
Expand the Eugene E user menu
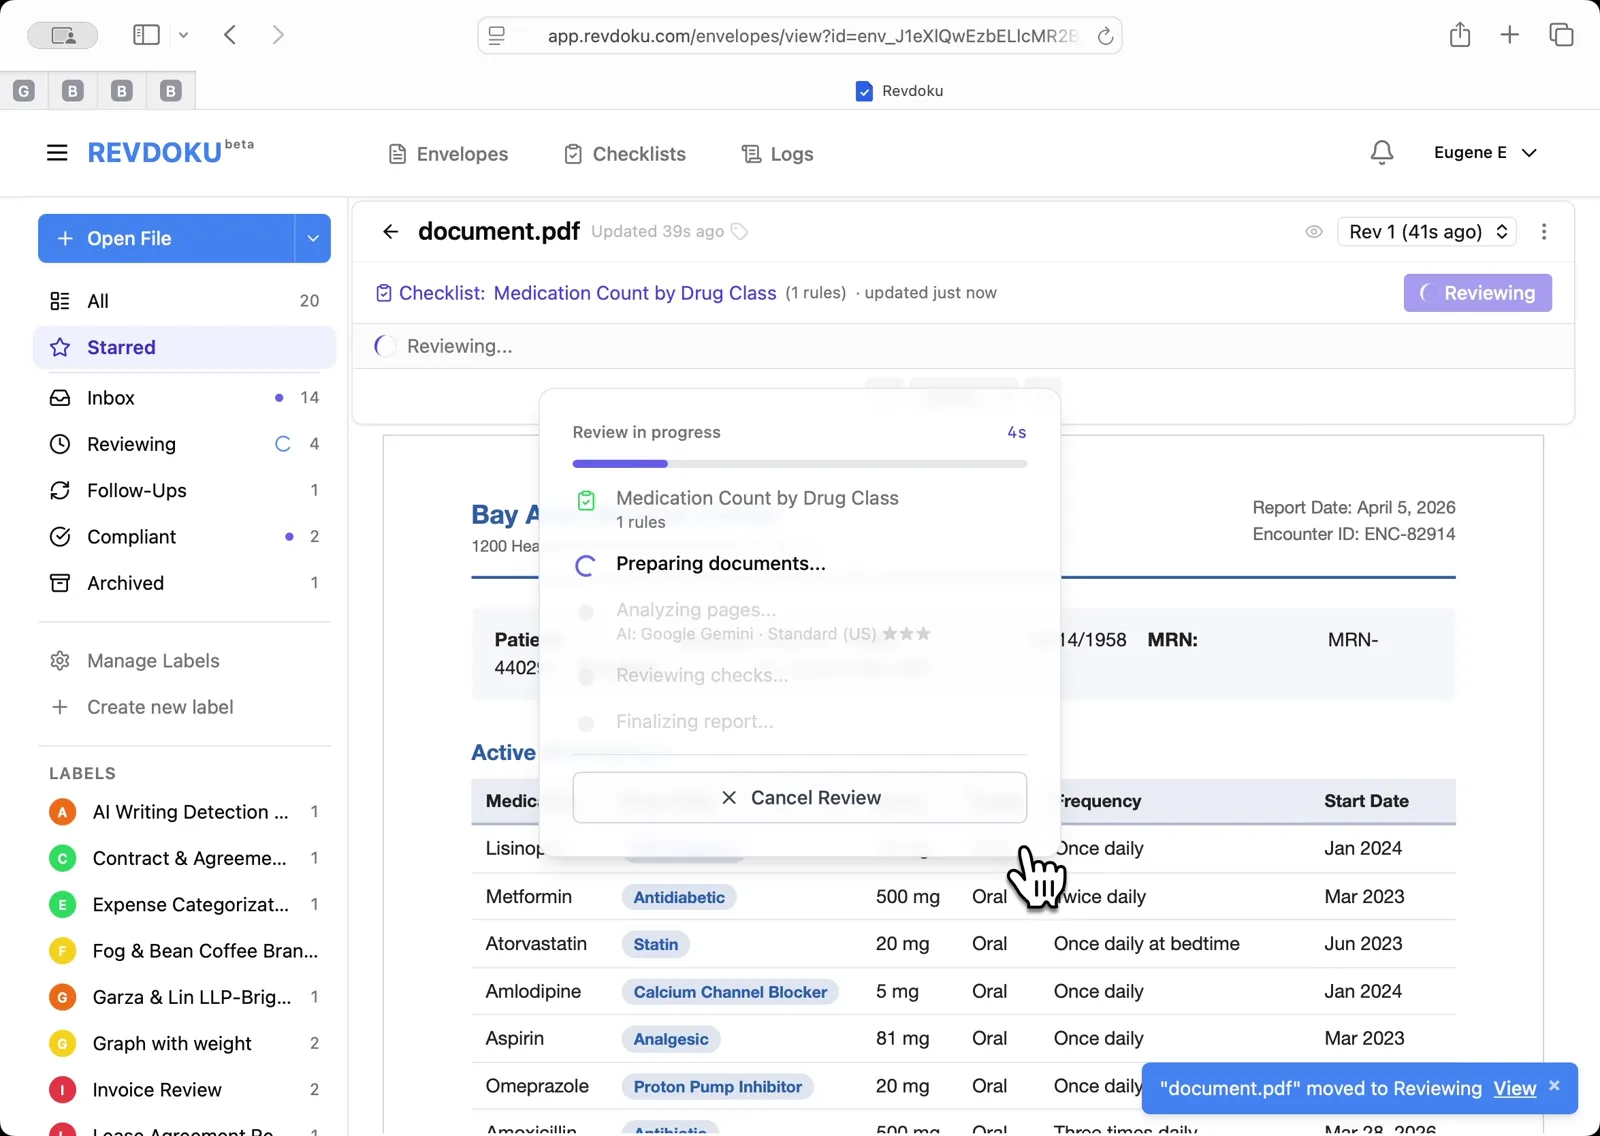point(1484,153)
